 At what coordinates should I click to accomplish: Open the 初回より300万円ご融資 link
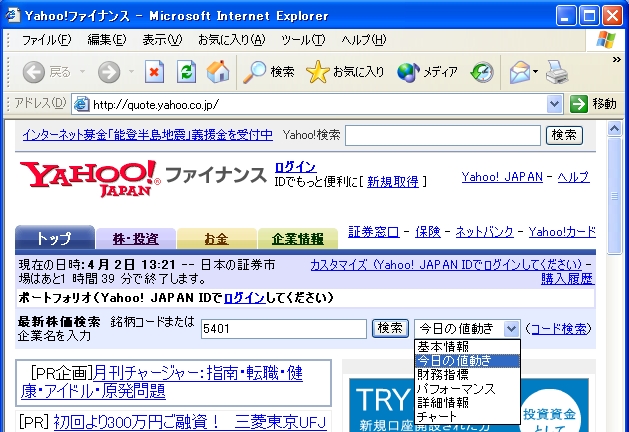[x=190, y=422]
